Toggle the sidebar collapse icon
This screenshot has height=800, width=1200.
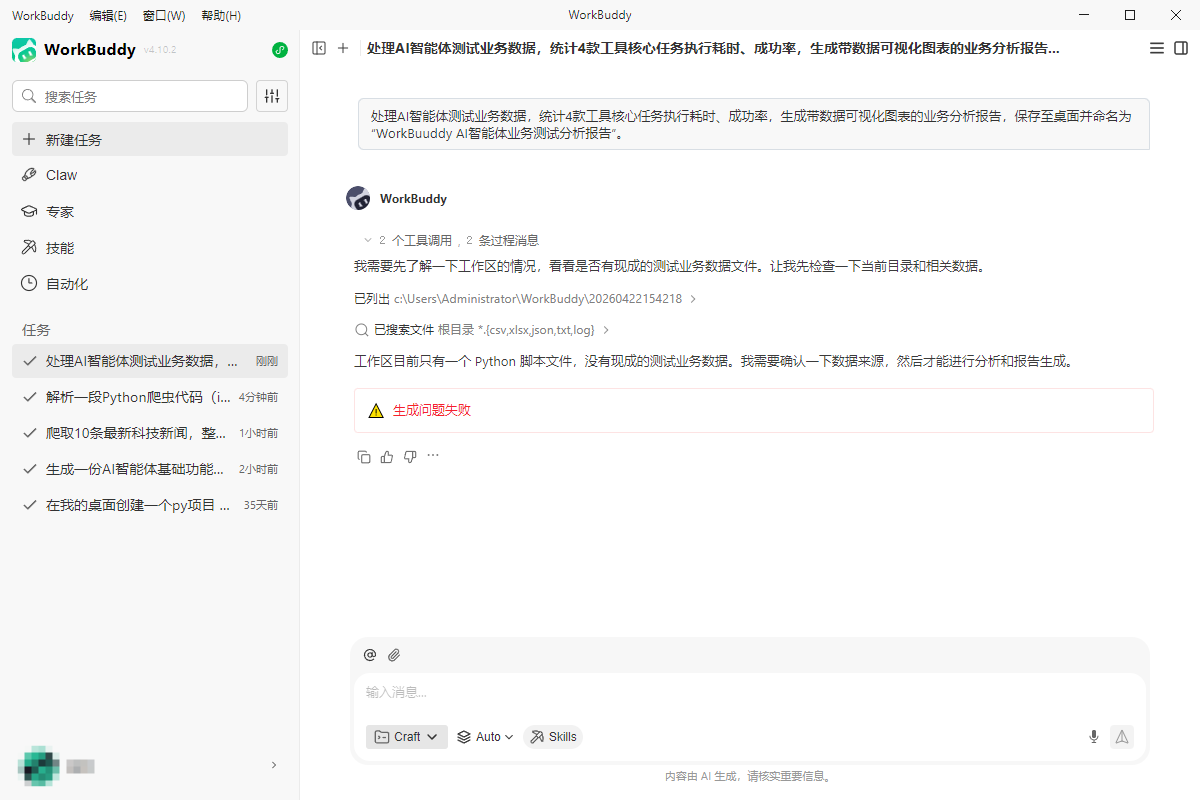tap(319, 48)
